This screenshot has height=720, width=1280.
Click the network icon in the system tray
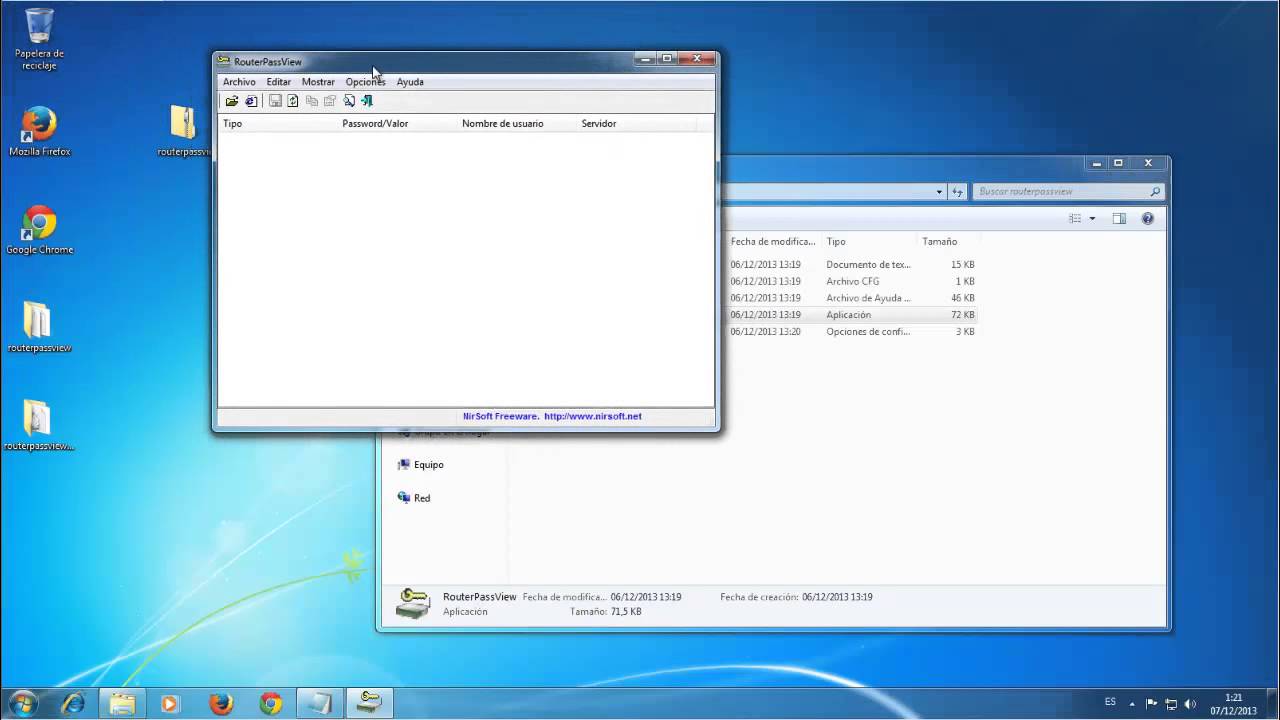1171,704
